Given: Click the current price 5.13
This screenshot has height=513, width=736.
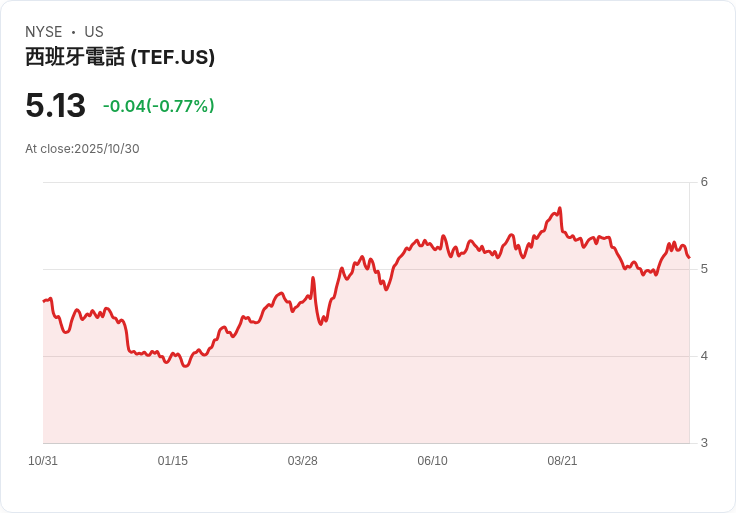Looking at the screenshot, I should click(56, 106).
